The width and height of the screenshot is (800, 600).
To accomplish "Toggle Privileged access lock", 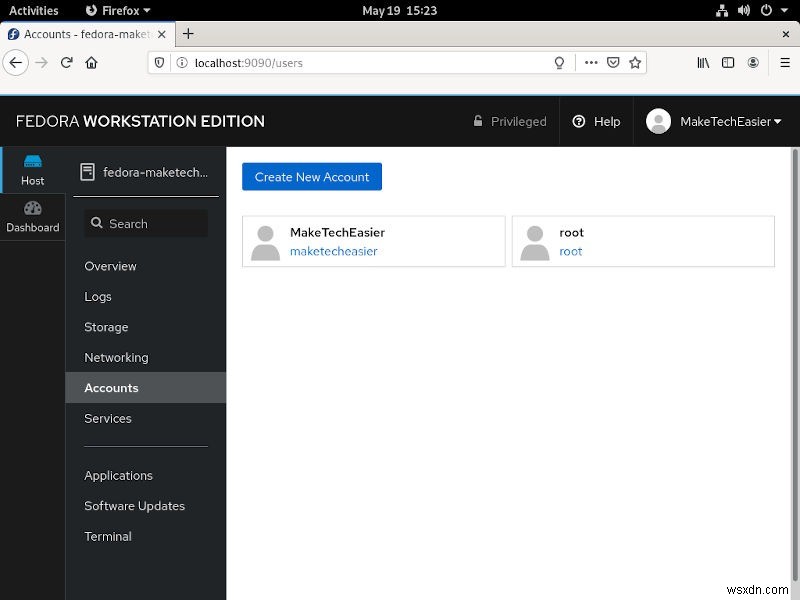I will click(510, 121).
